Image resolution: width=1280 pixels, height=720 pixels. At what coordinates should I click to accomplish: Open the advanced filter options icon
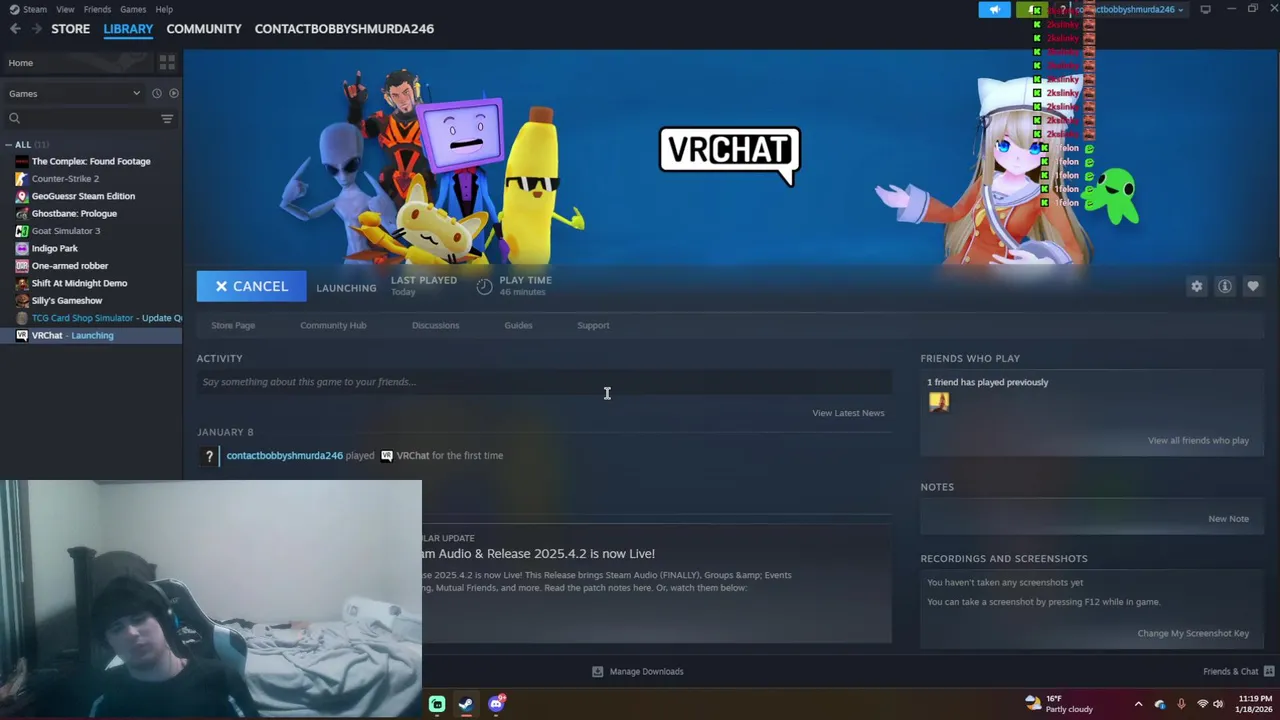(167, 118)
